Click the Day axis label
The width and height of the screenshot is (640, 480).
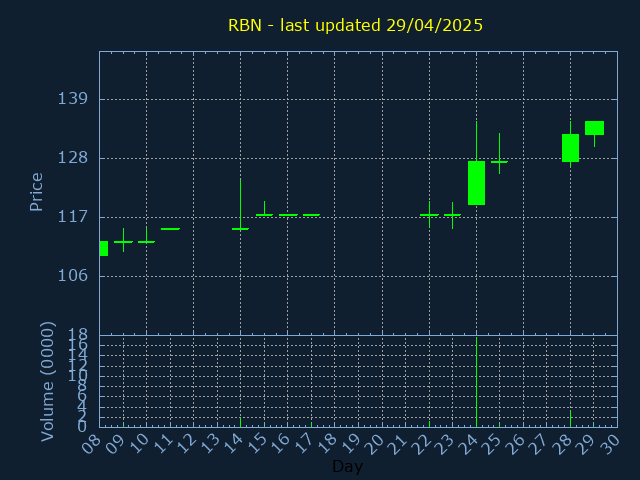347,466
